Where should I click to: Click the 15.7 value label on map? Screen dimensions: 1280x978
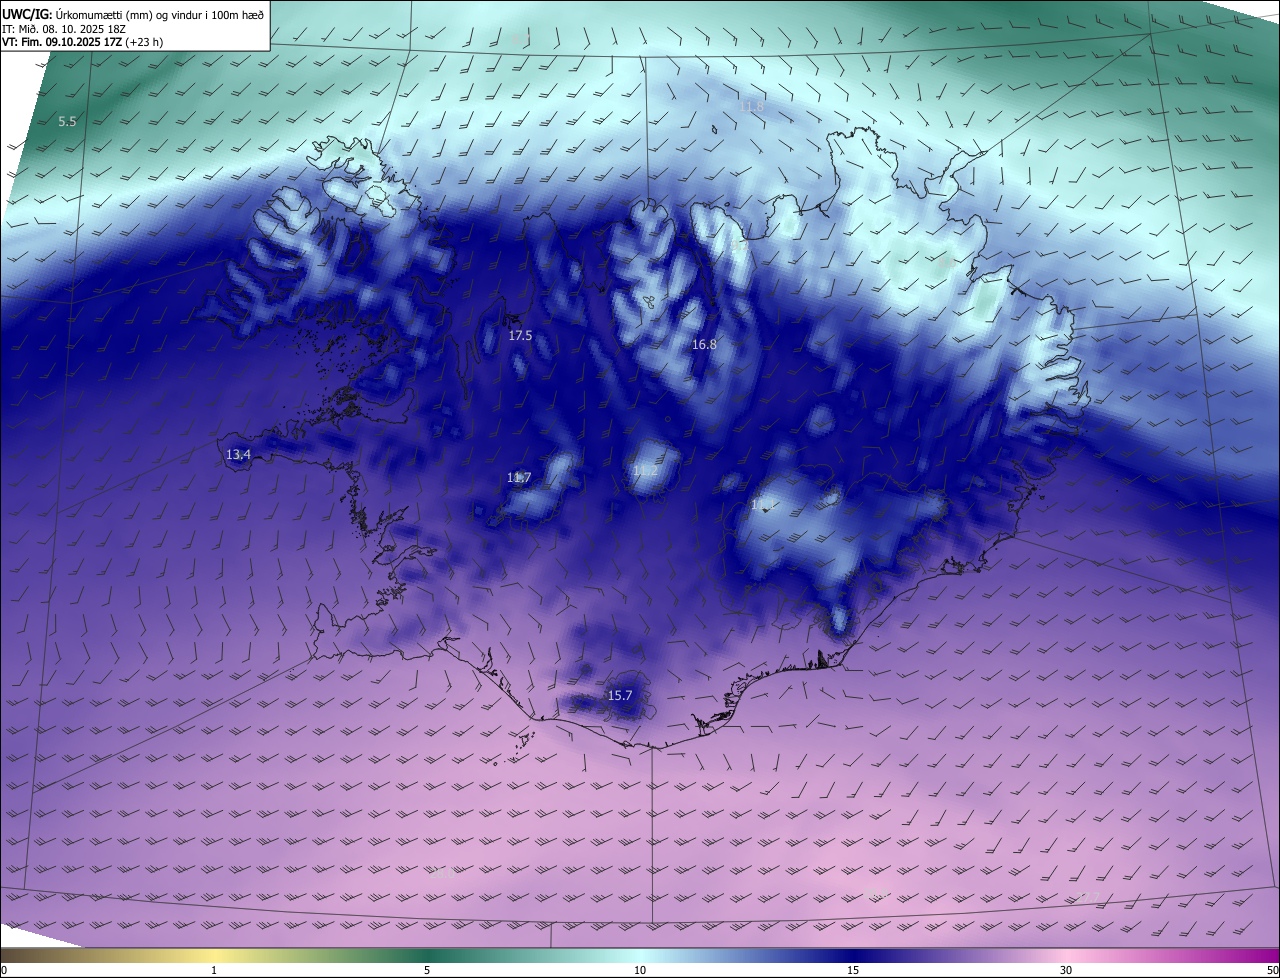point(620,695)
